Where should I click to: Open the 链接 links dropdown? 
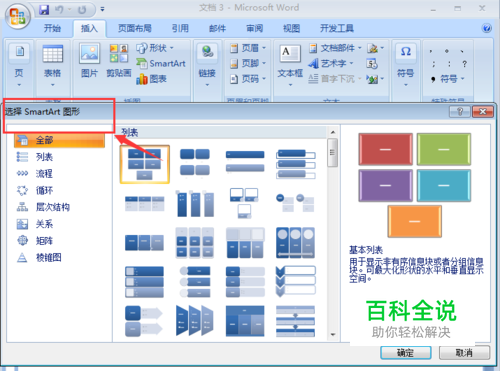click(207, 66)
